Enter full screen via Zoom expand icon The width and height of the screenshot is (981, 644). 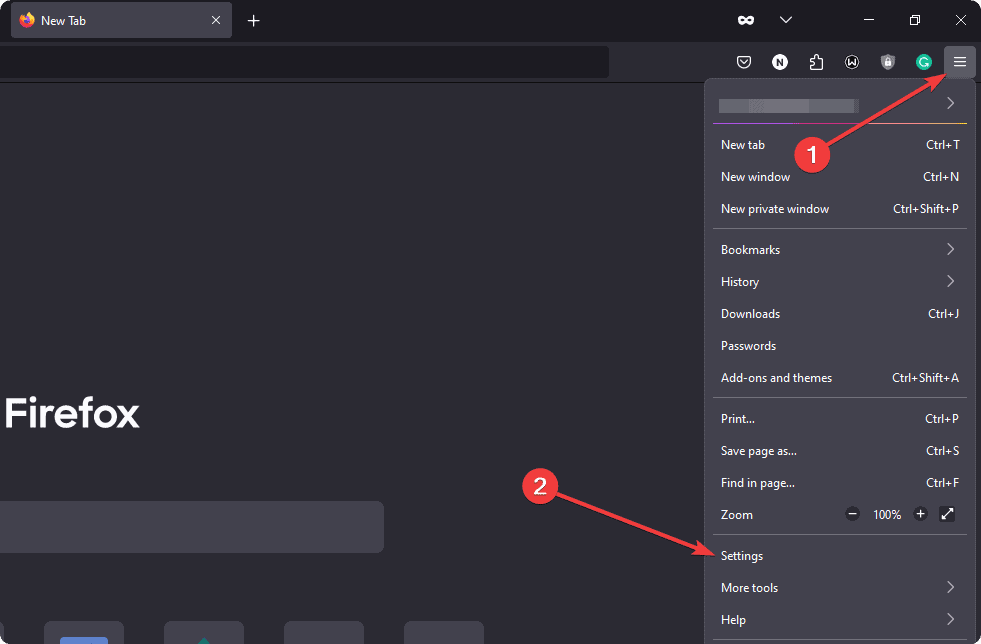[947, 514]
